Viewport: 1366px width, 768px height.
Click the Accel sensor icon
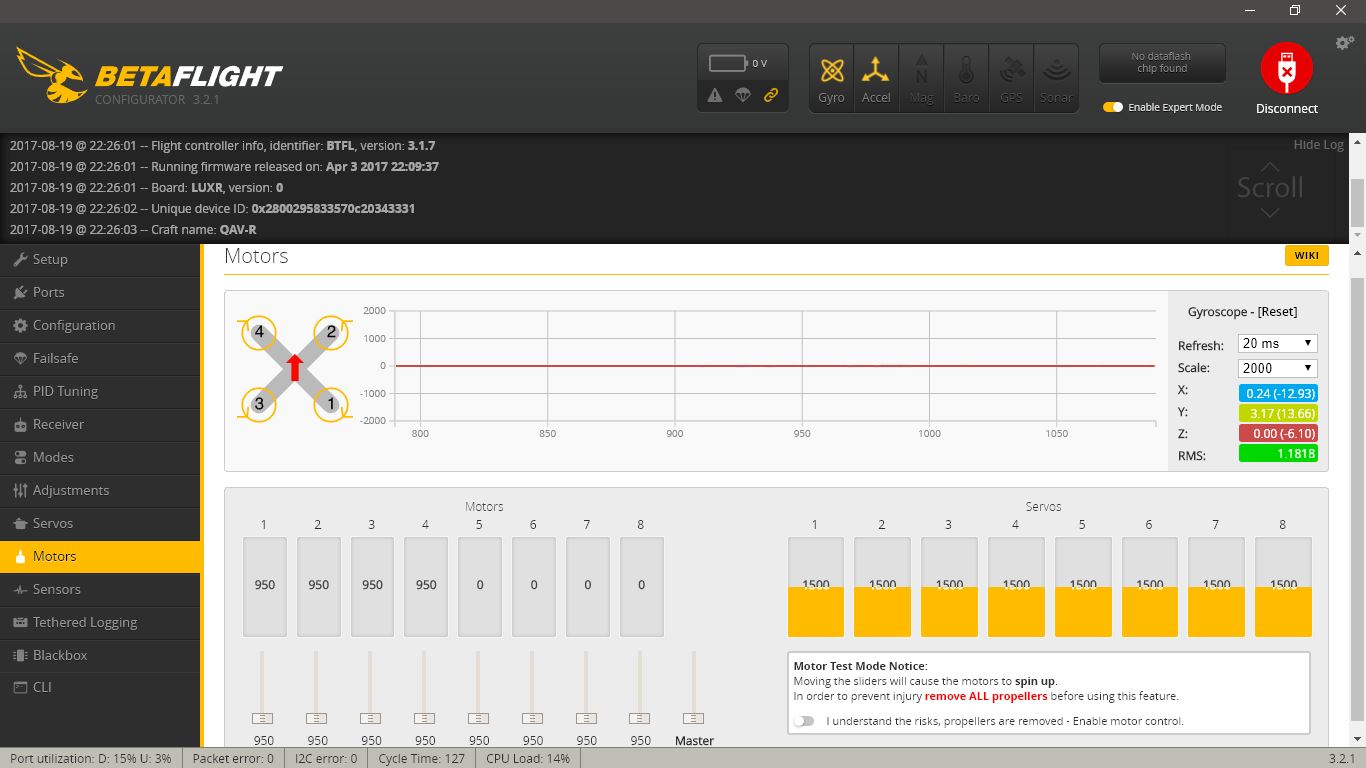[x=876, y=78]
